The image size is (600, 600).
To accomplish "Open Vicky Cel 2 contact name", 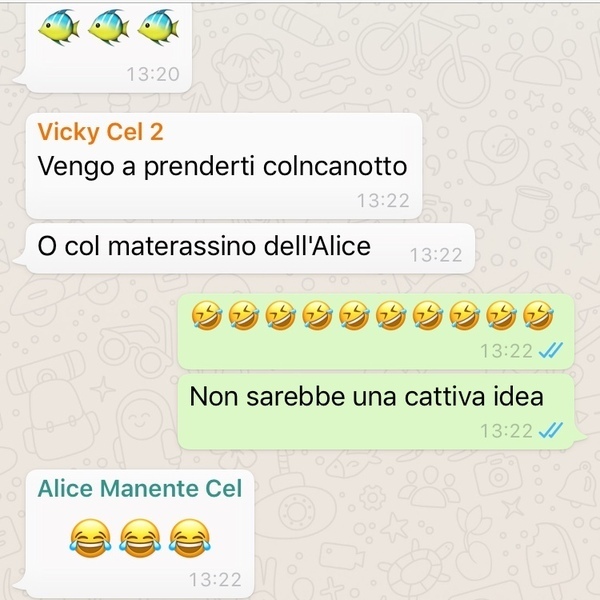I will pyautogui.click(x=101, y=132).
